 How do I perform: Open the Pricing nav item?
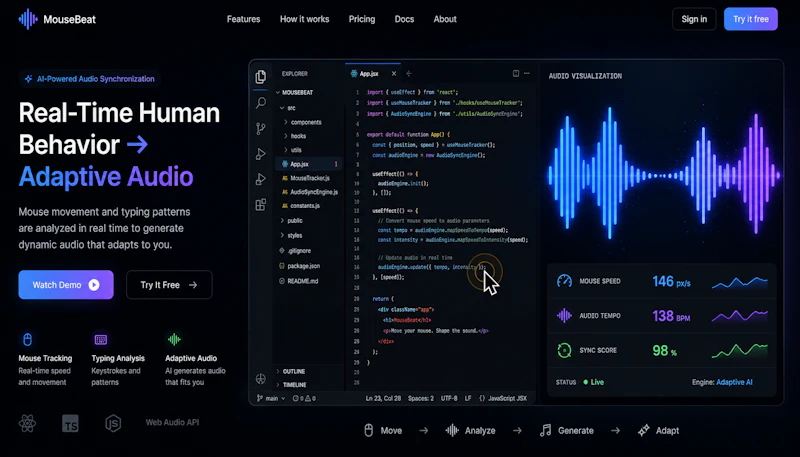pos(362,19)
